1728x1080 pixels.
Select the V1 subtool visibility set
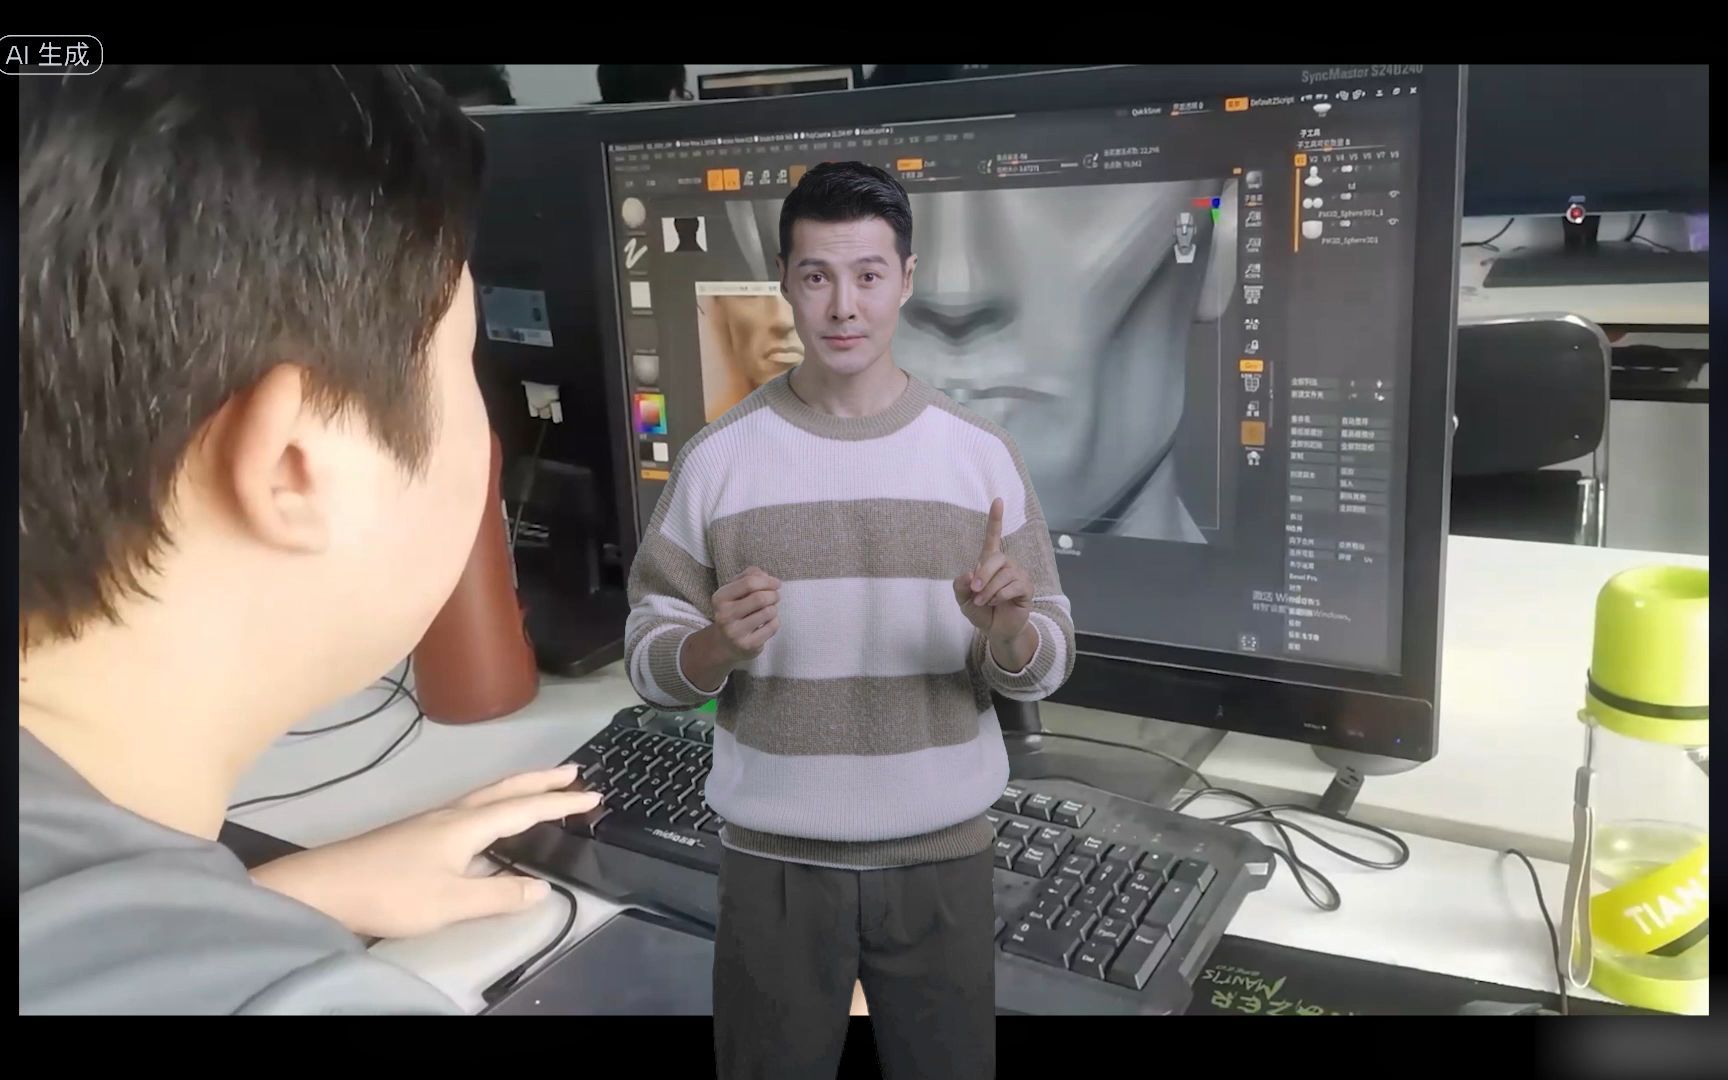click(1300, 159)
